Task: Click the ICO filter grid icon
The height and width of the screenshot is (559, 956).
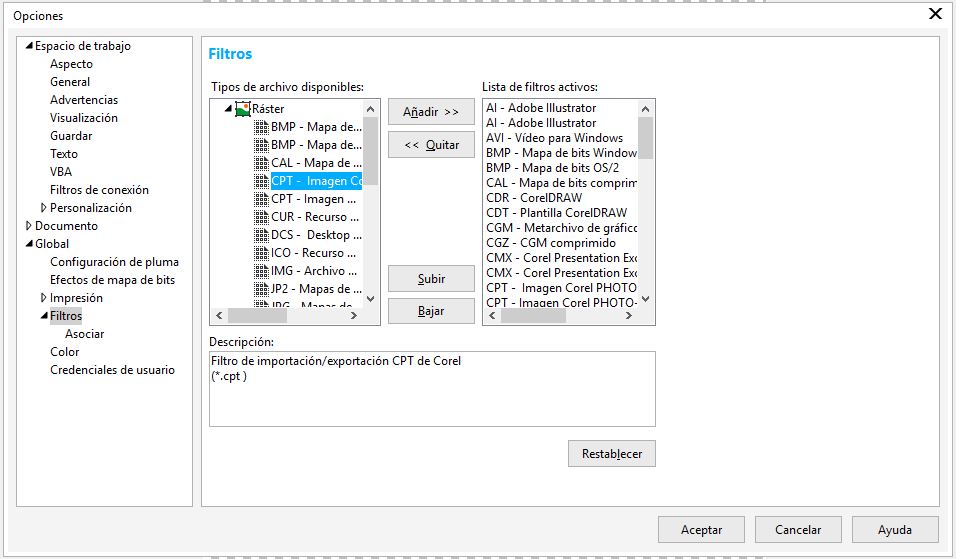Action: coord(261,253)
